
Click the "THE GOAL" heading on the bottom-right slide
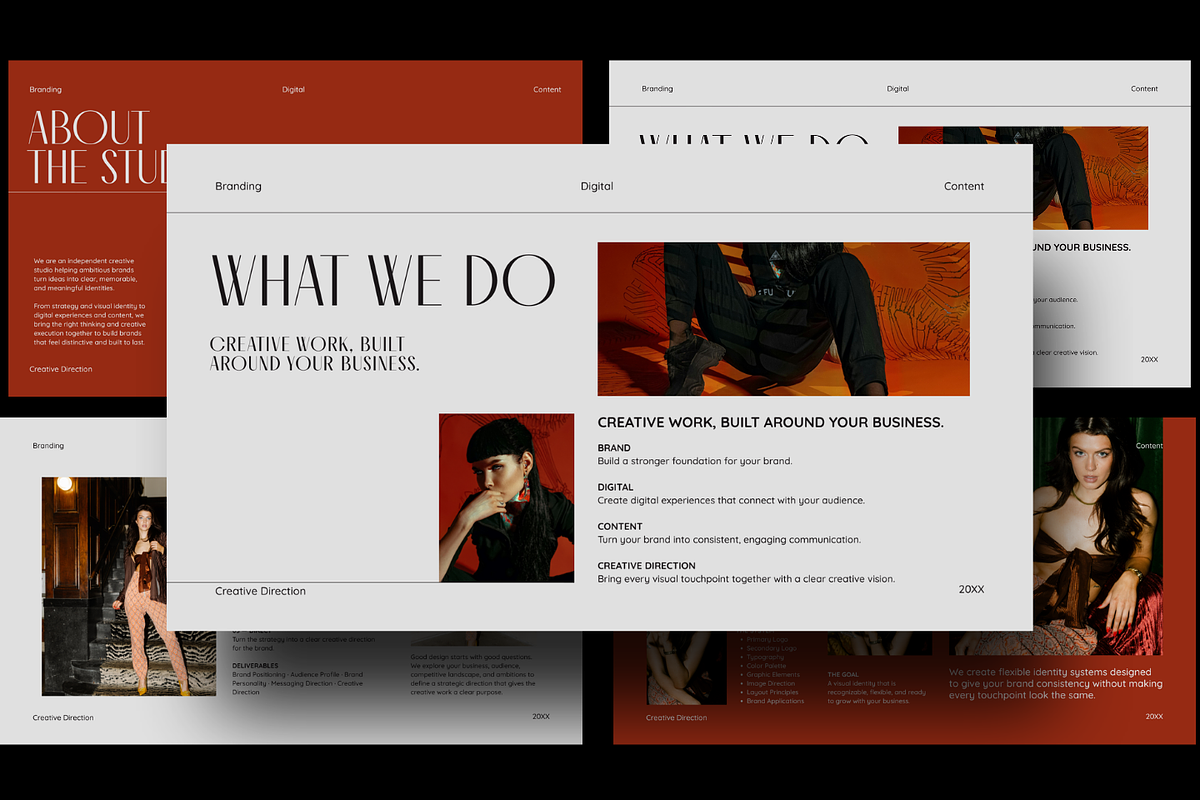tap(843, 675)
